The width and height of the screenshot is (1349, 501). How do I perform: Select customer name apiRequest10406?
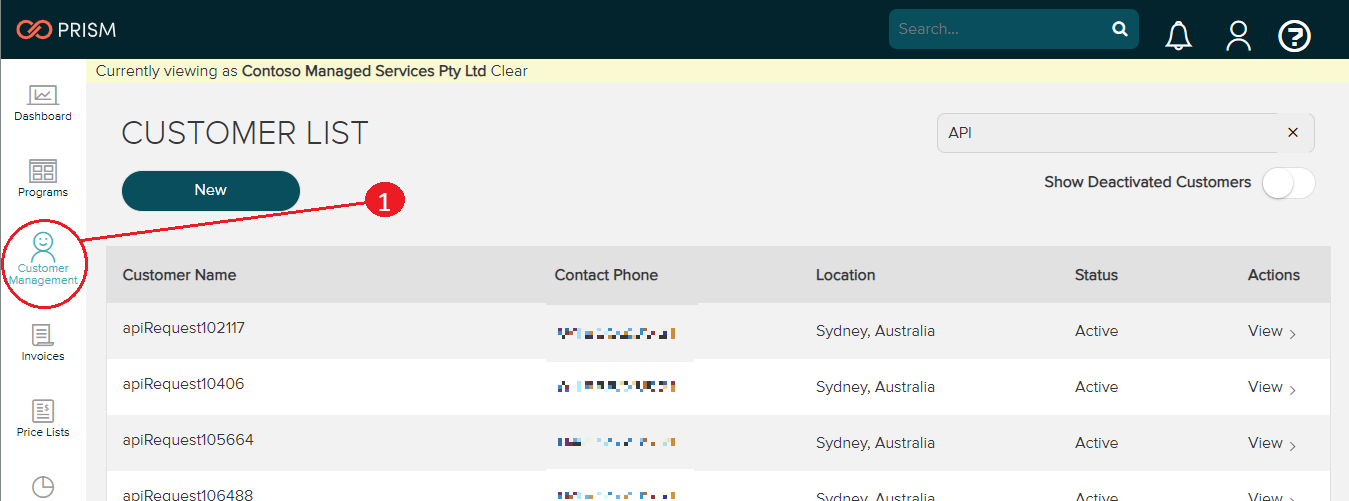pyautogui.click(x=183, y=383)
